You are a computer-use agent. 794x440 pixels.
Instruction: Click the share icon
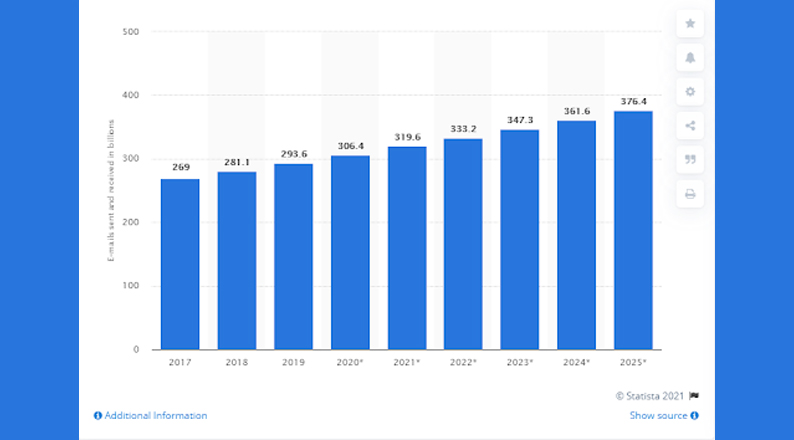click(x=690, y=126)
